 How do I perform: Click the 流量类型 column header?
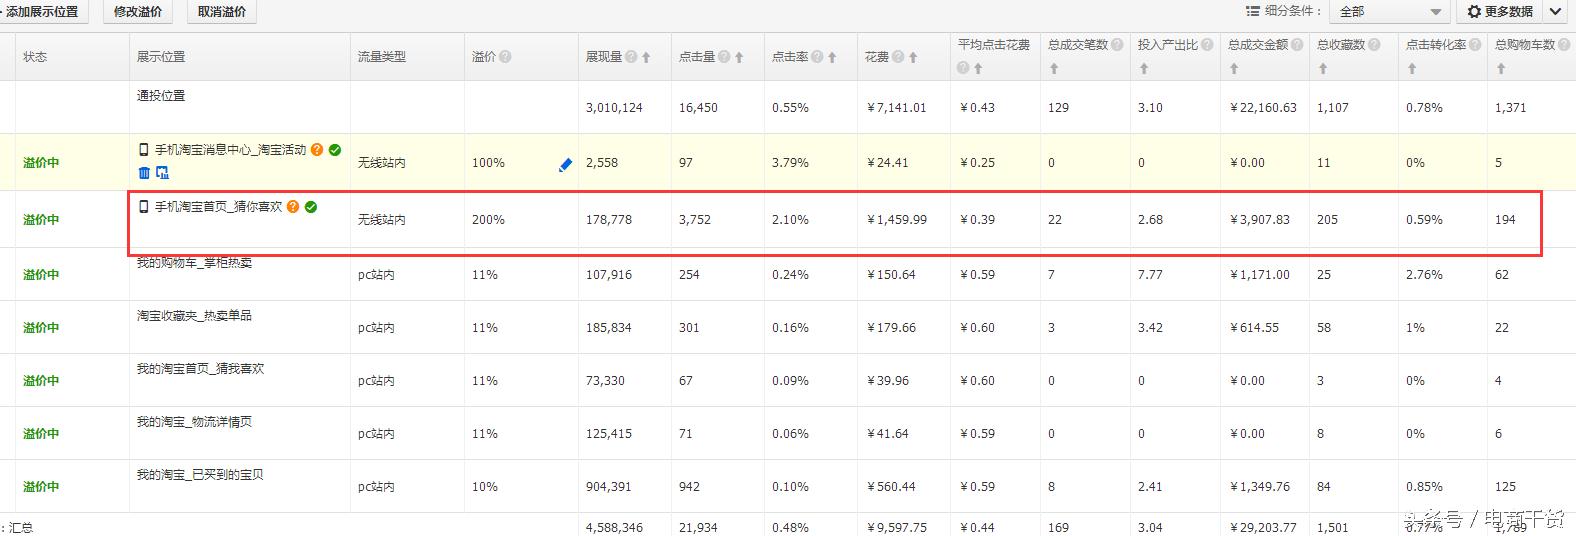(382, 57)
